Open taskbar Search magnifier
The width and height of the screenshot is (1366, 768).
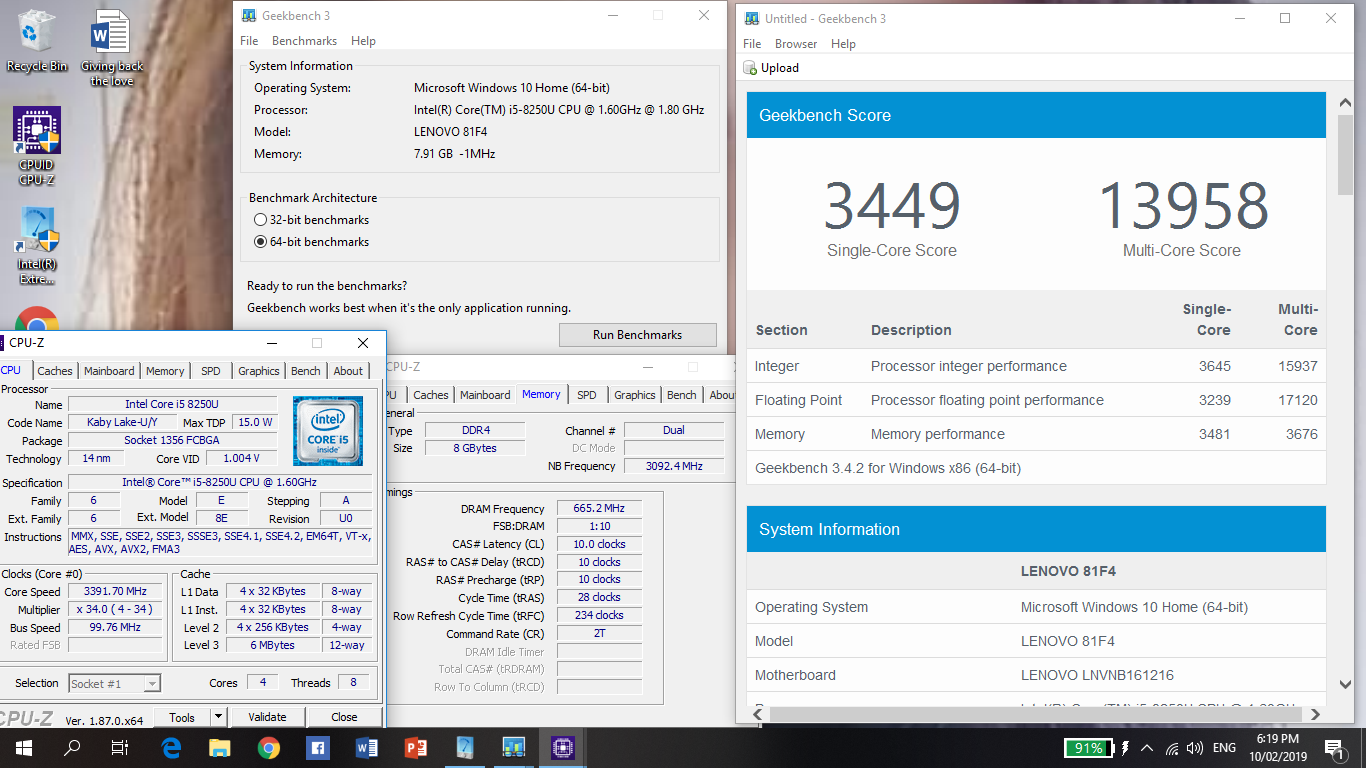point(72,747)
